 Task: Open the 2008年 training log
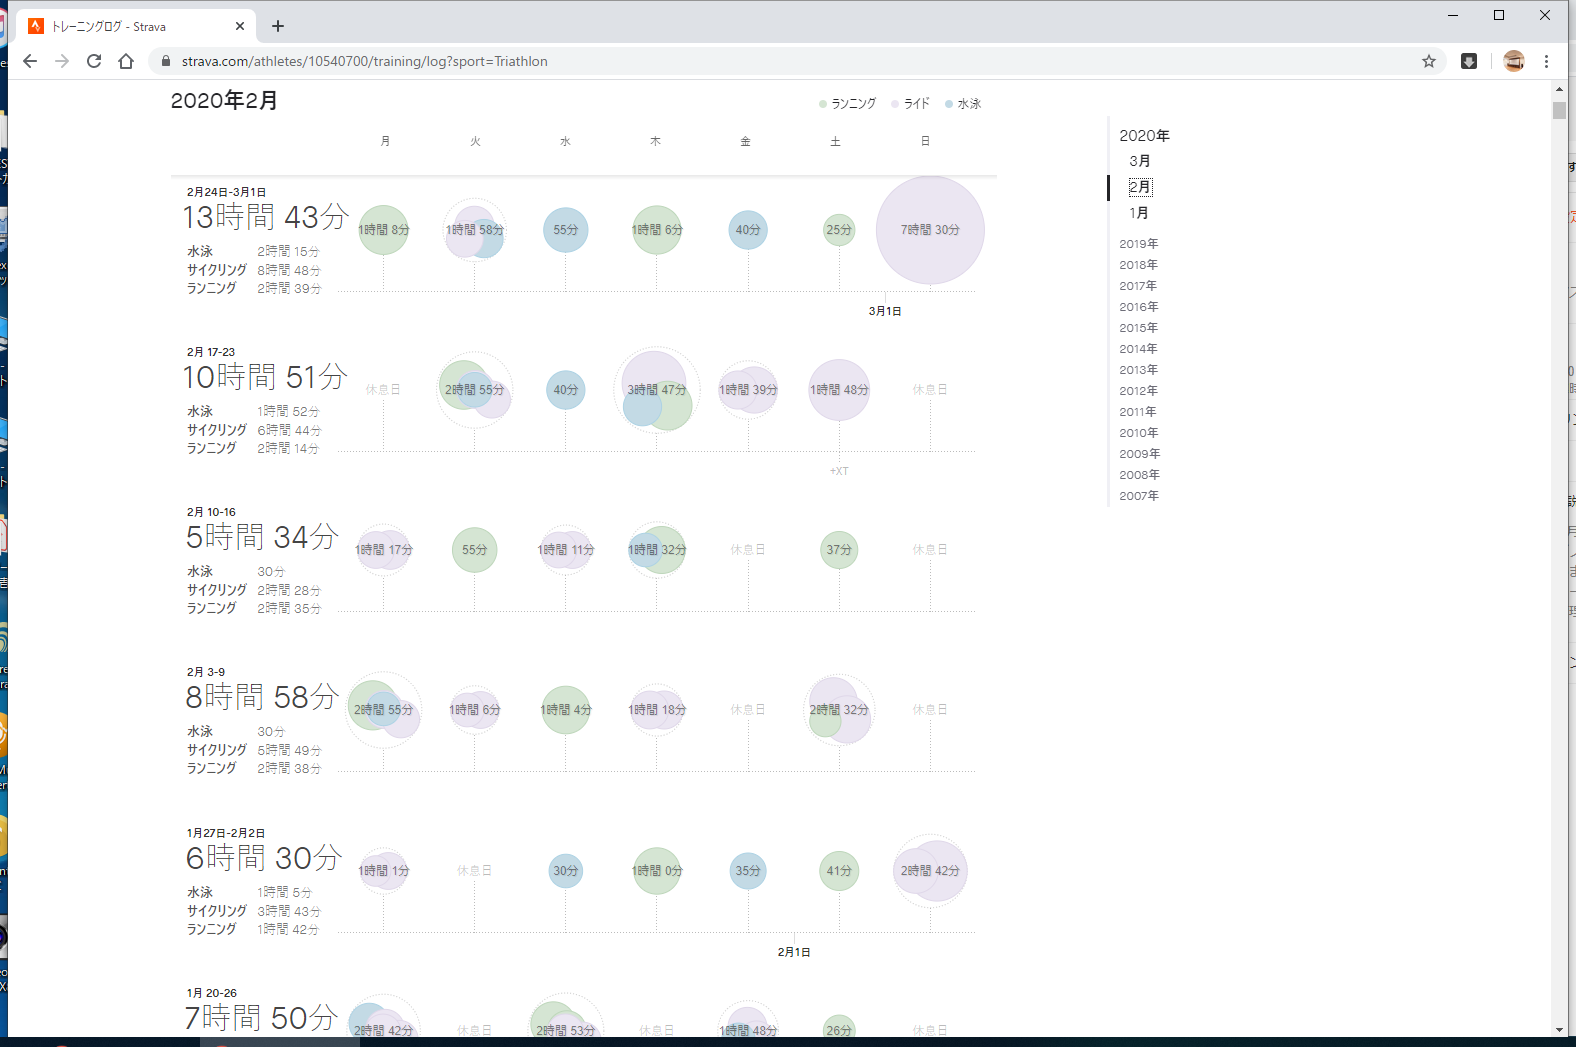click(1139, 475)
